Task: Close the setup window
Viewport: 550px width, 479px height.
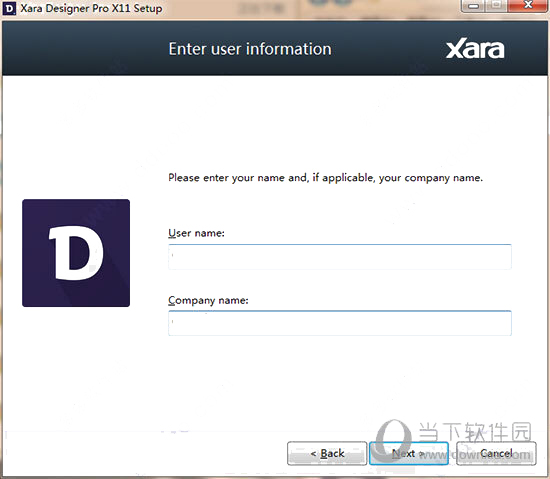Action: pyautogui.click(x=528, y=5)
